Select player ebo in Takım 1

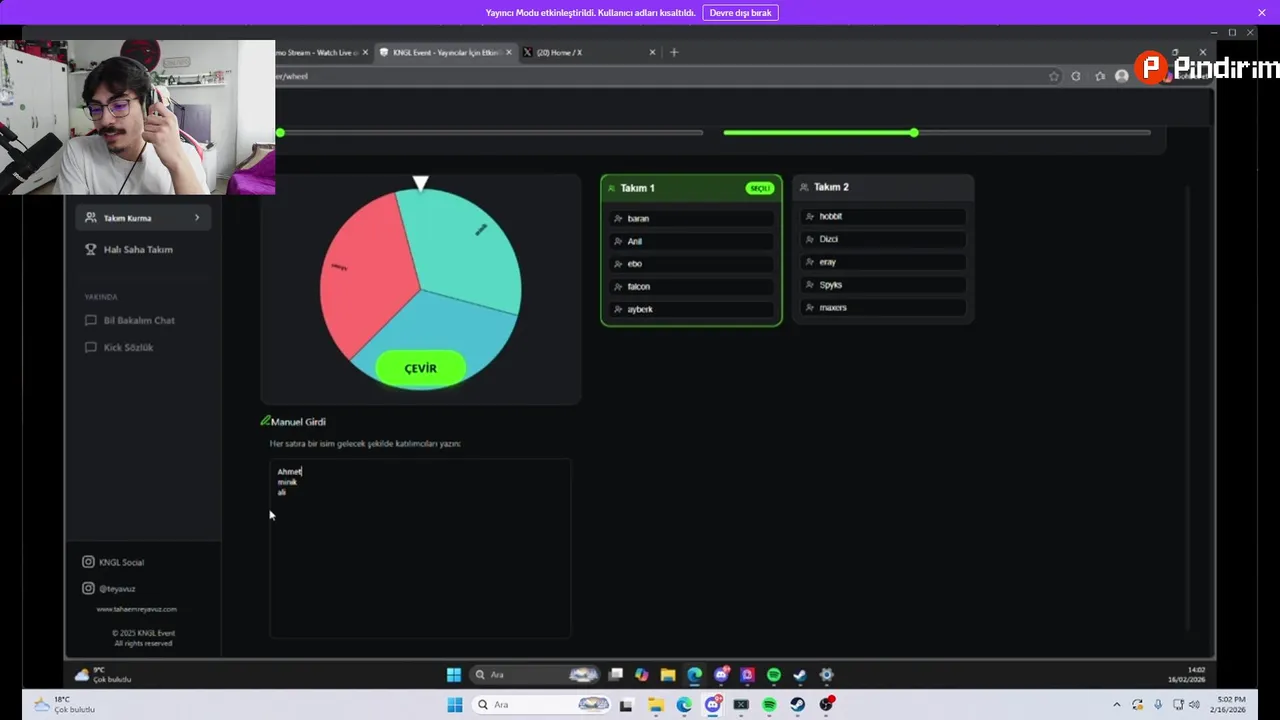pos(691,264)
